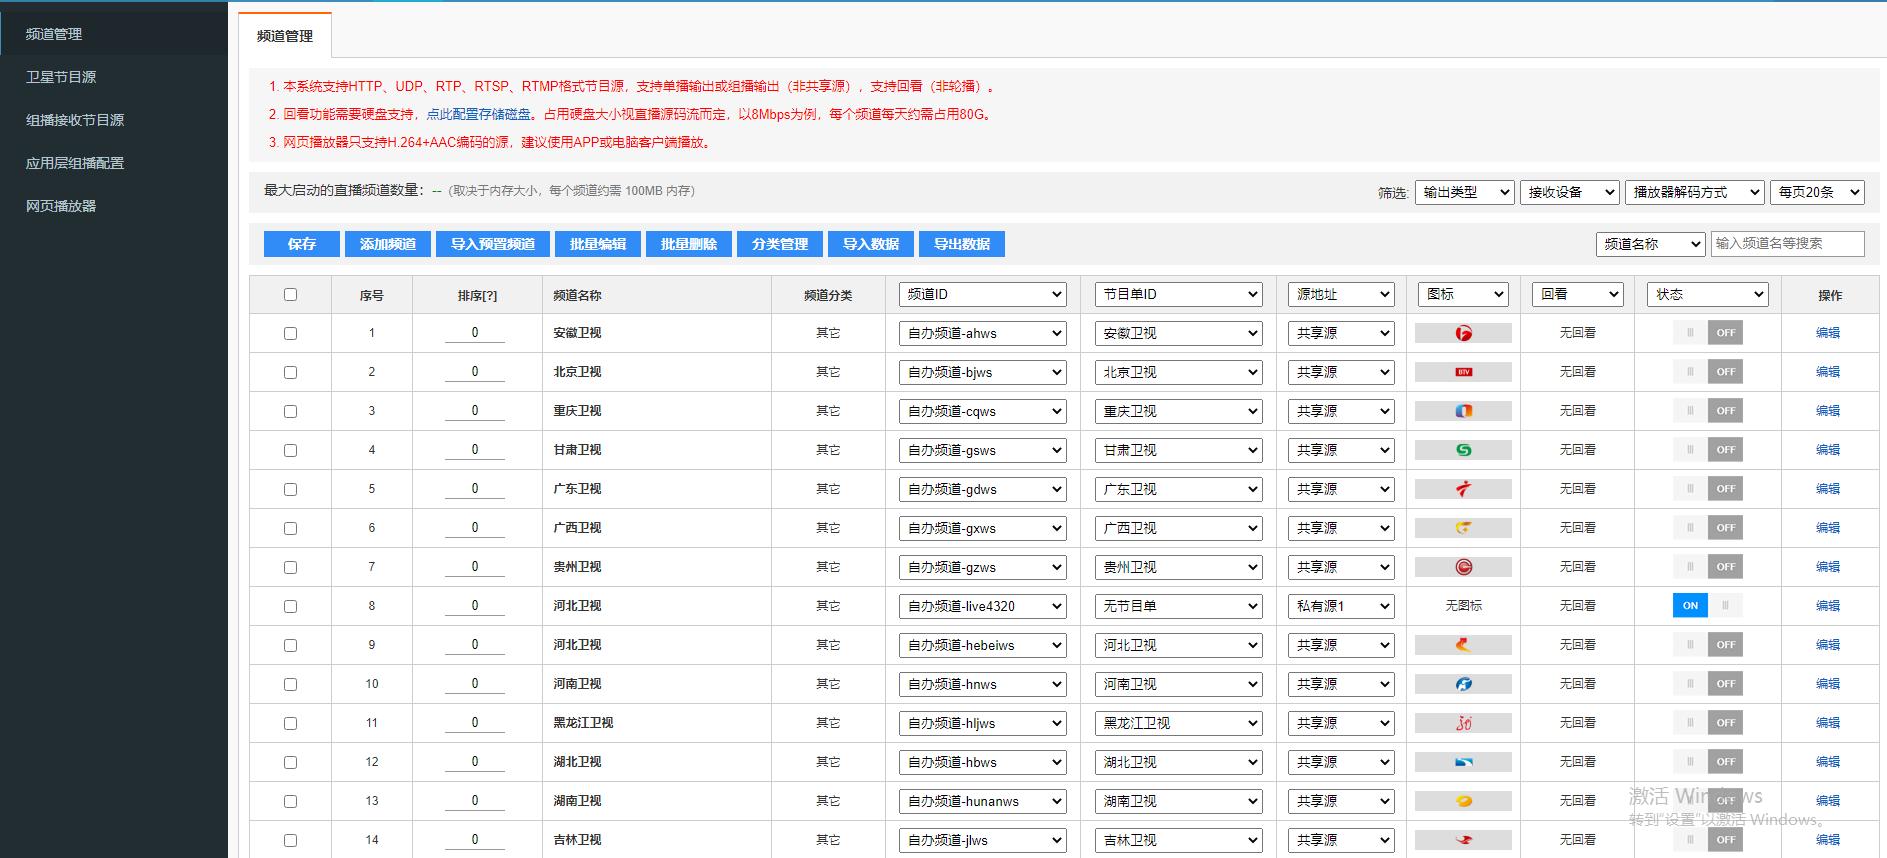Open the 频道ID column header dropdown
This screenshot has height=858, width=1887.
982,294
